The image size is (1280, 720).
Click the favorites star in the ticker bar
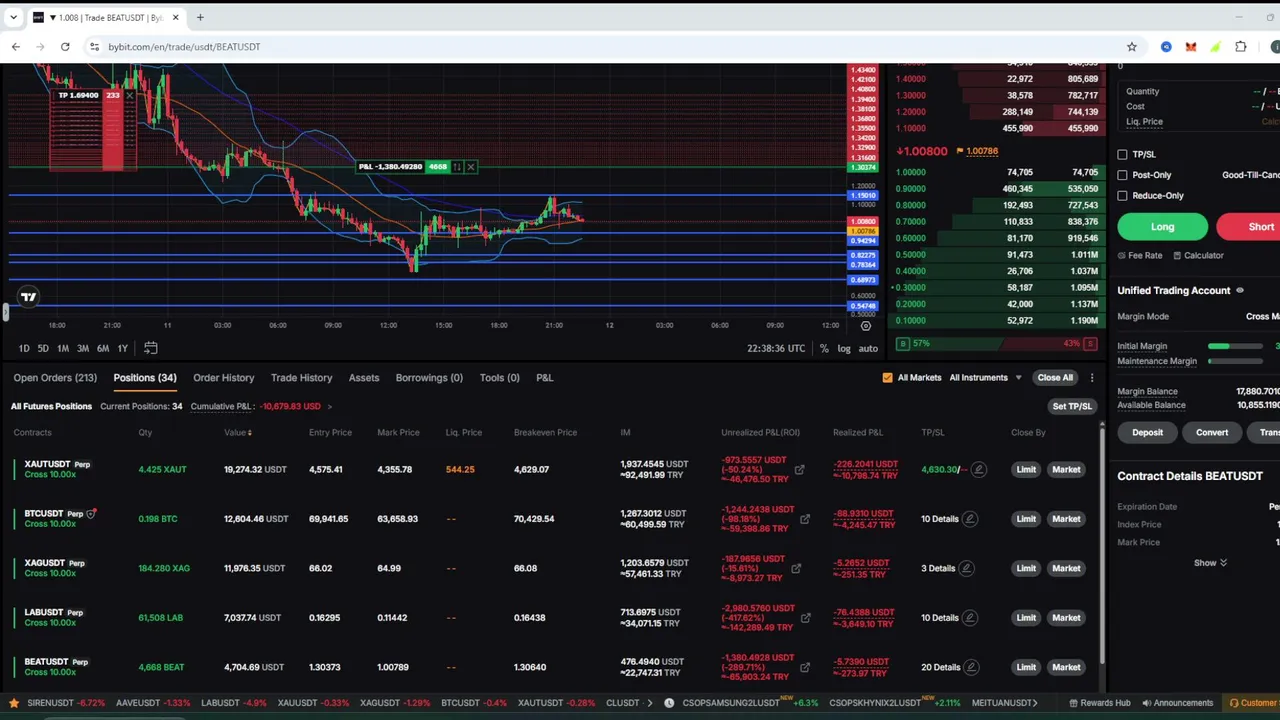pos(14,703)
